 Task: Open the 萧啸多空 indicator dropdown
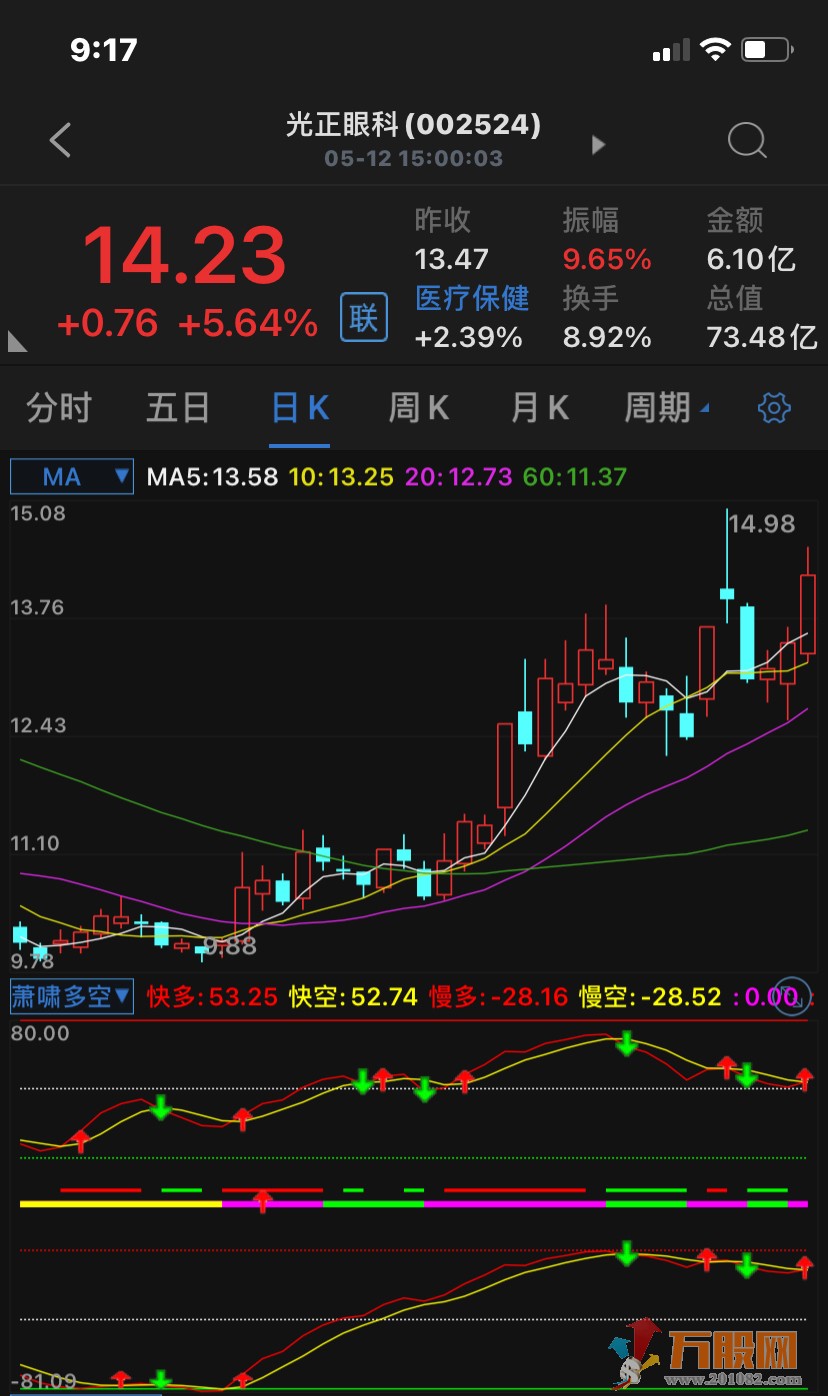72,996
